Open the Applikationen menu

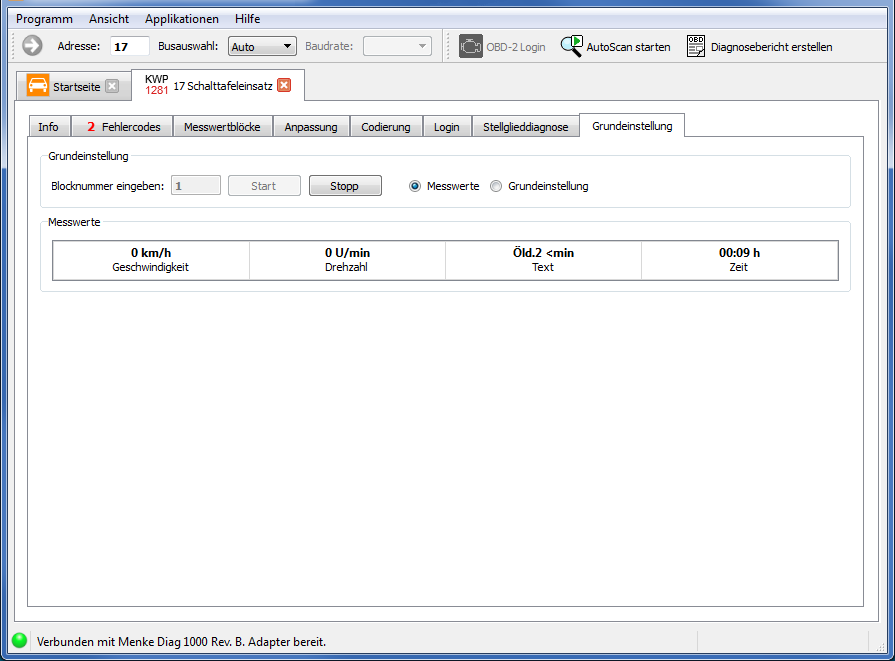pos(181,19)
